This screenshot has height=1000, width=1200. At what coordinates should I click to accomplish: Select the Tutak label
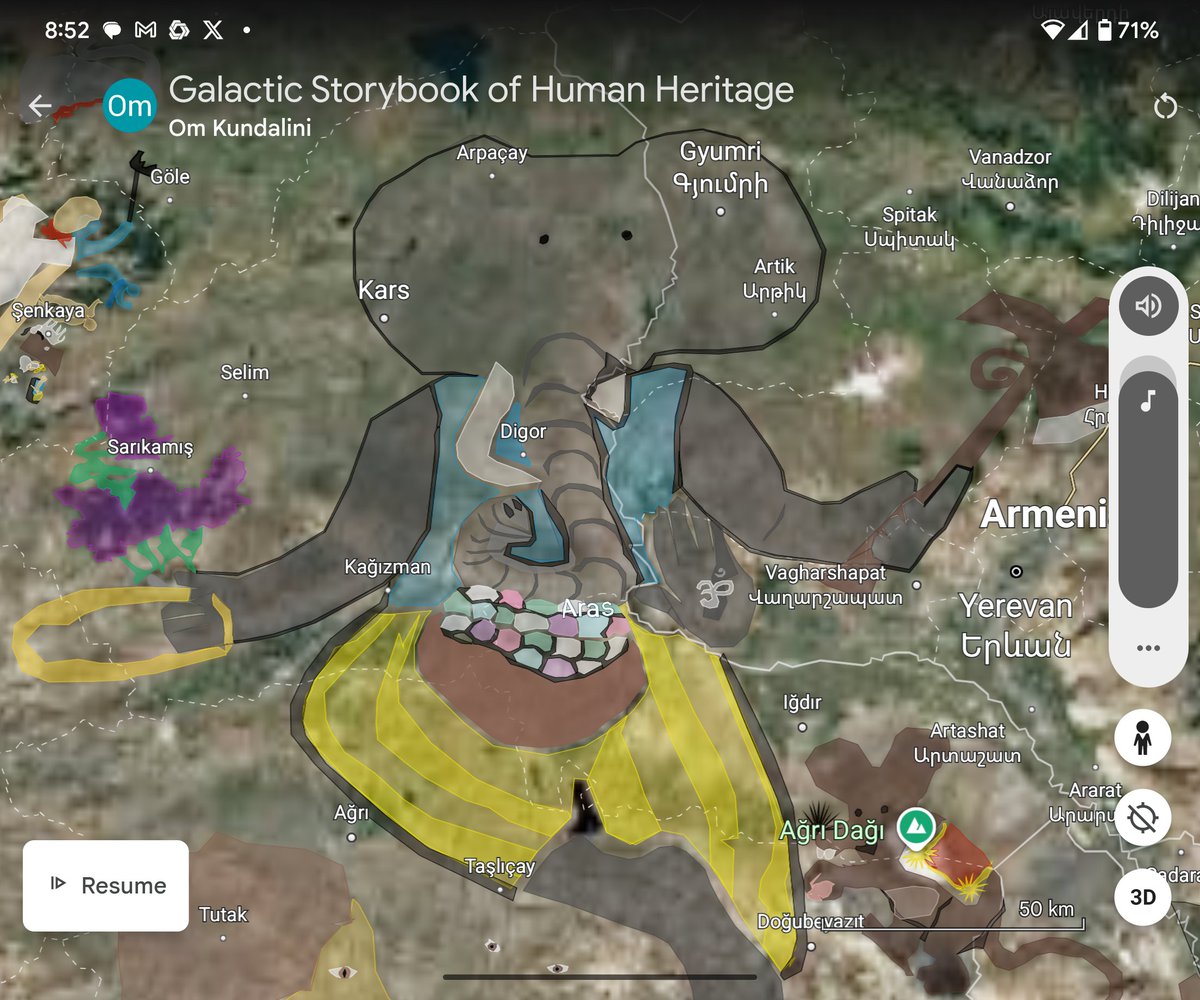(223, 914)
